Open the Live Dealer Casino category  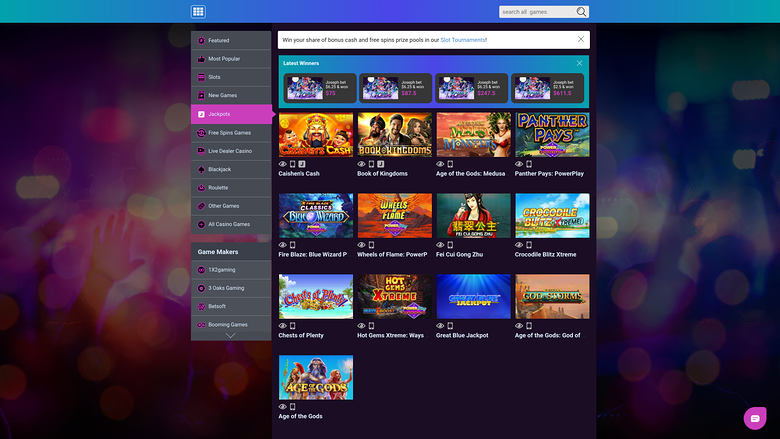pyautogui.click(x=231, y=151)
